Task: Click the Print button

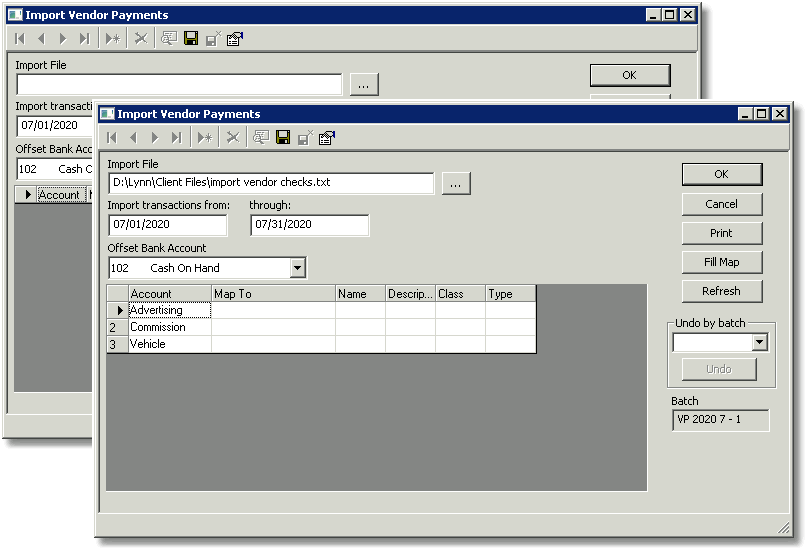Action: coord(721,233)
